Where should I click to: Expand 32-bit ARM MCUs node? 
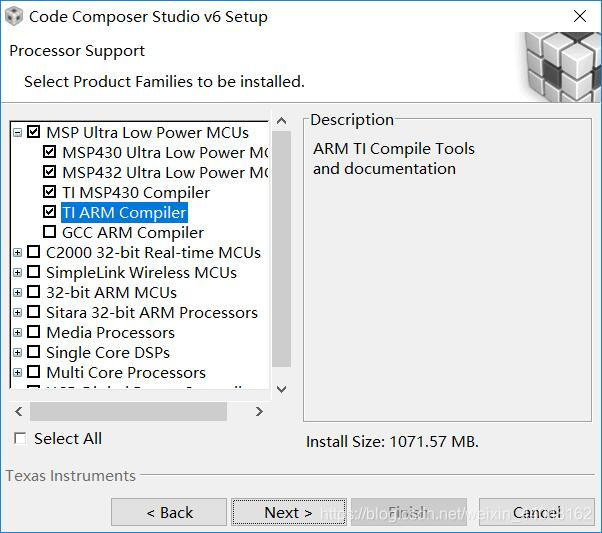pyautogui.click(x=17, y=293)
